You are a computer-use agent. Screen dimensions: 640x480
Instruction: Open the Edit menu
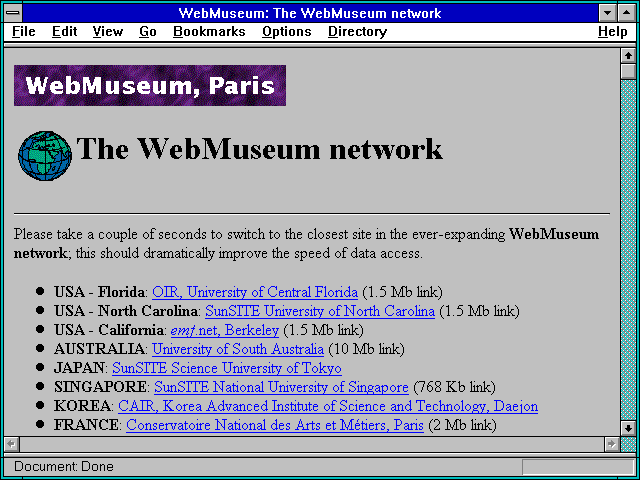(x=64, y=31)
